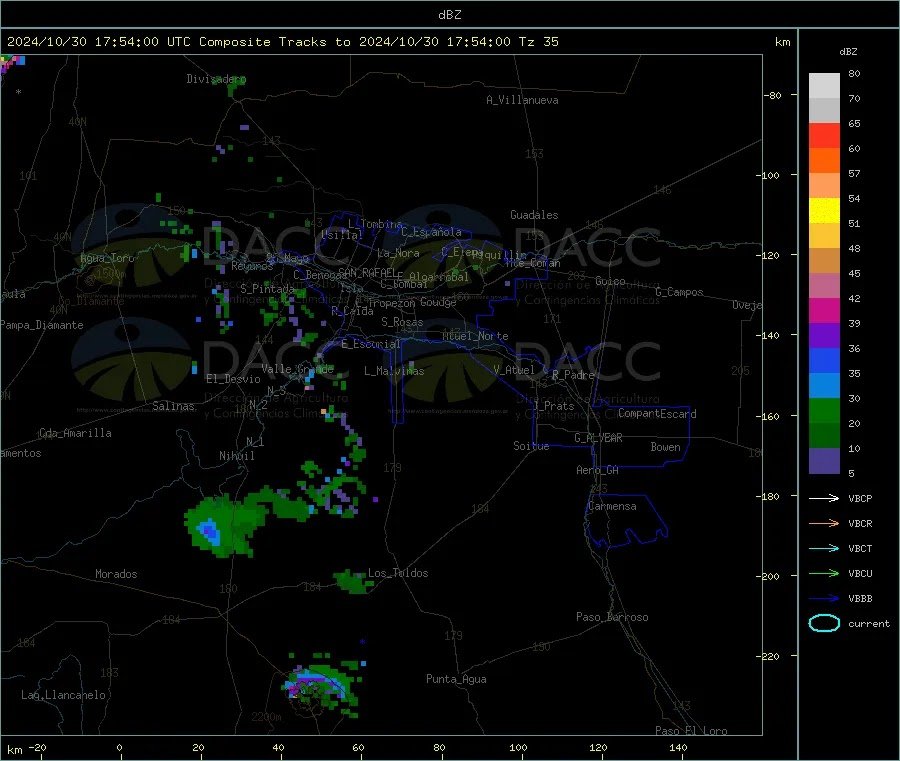The image size is (900, 761).
Task: Select the light gray top swatch of the scale
Action: [x=824, y=85]
